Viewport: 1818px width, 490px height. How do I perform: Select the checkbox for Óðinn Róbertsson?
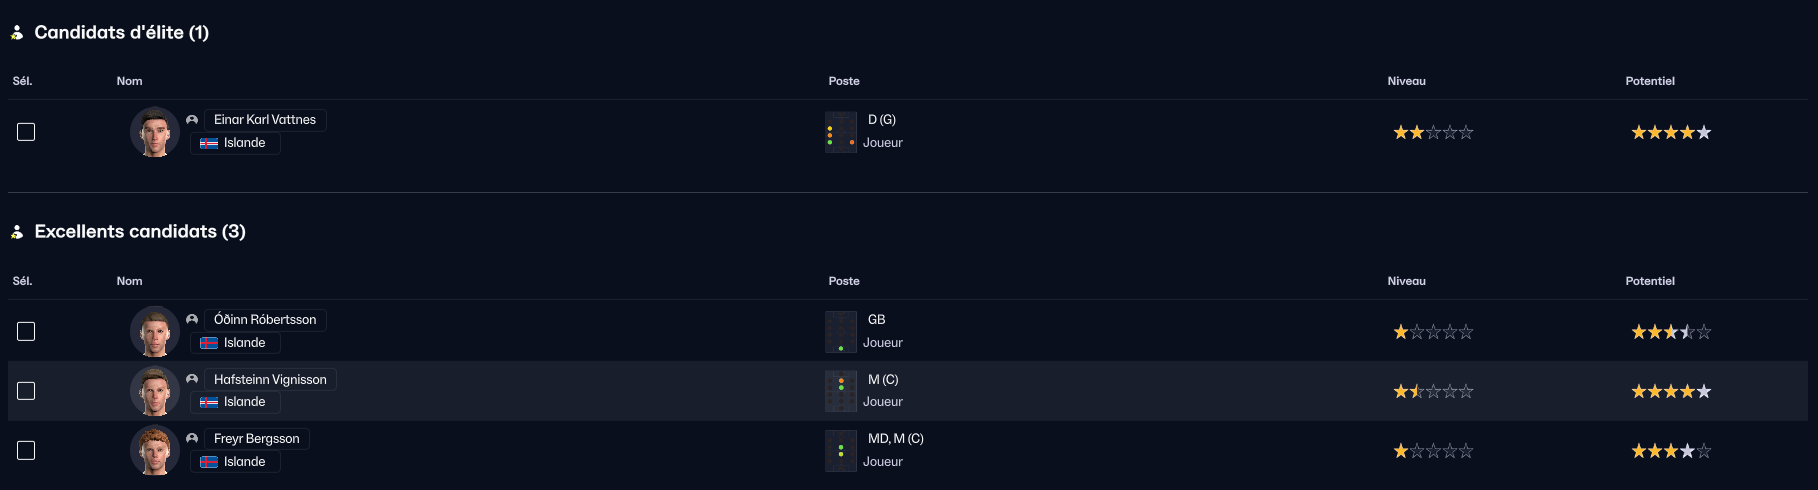click(x=26, y=332)
